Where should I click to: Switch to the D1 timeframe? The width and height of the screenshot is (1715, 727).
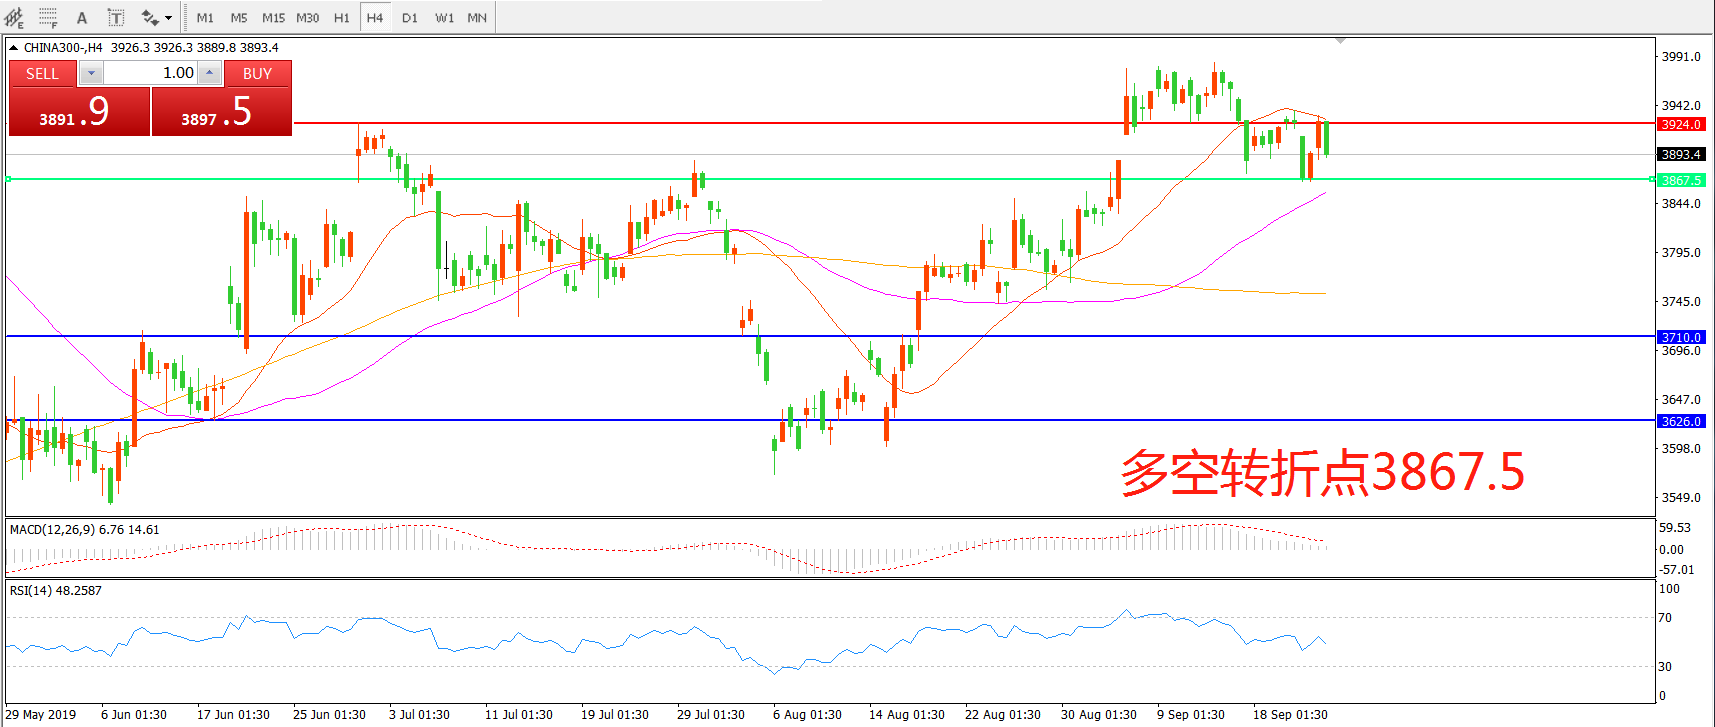point(410,18)
